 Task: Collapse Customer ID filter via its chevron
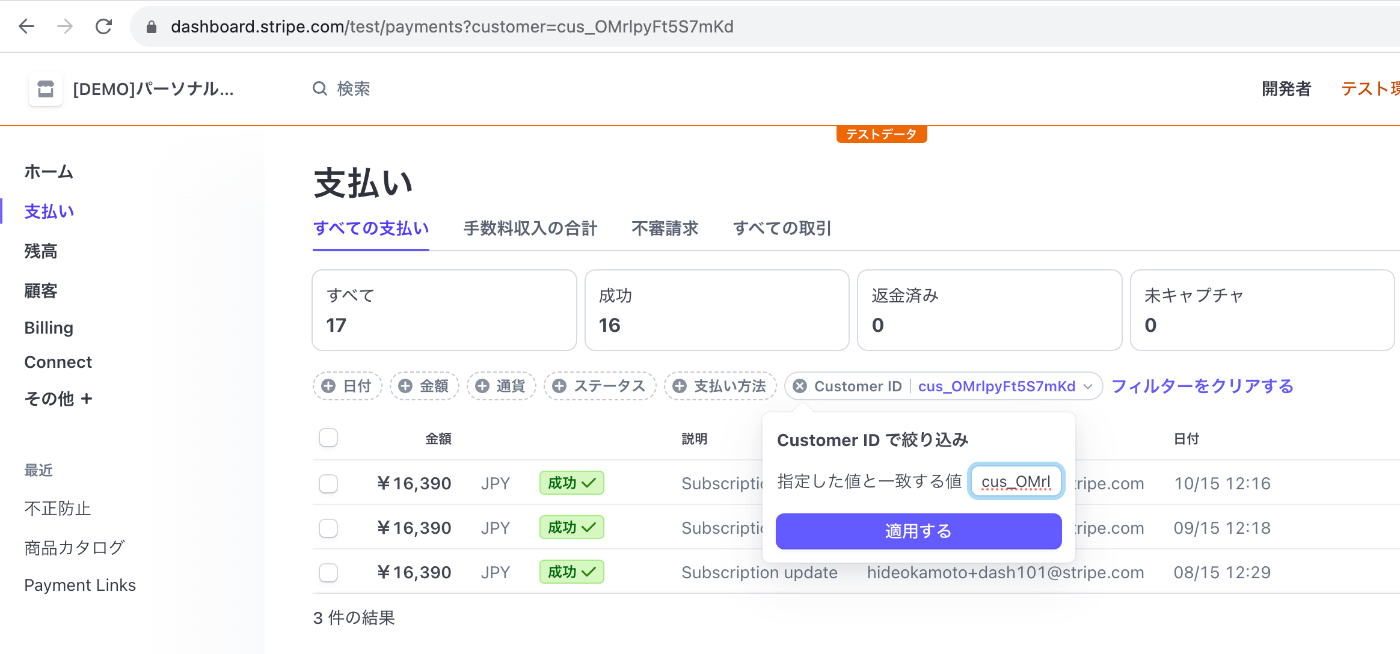pos(1088,387)
